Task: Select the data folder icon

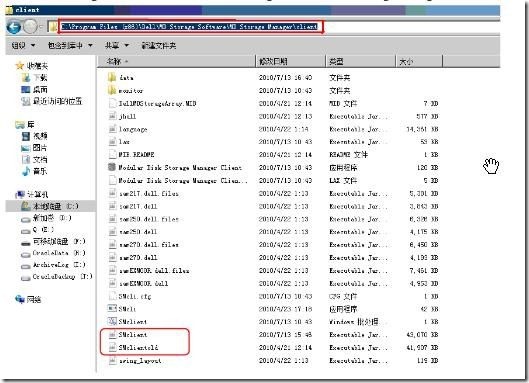Action: [112, 77]
